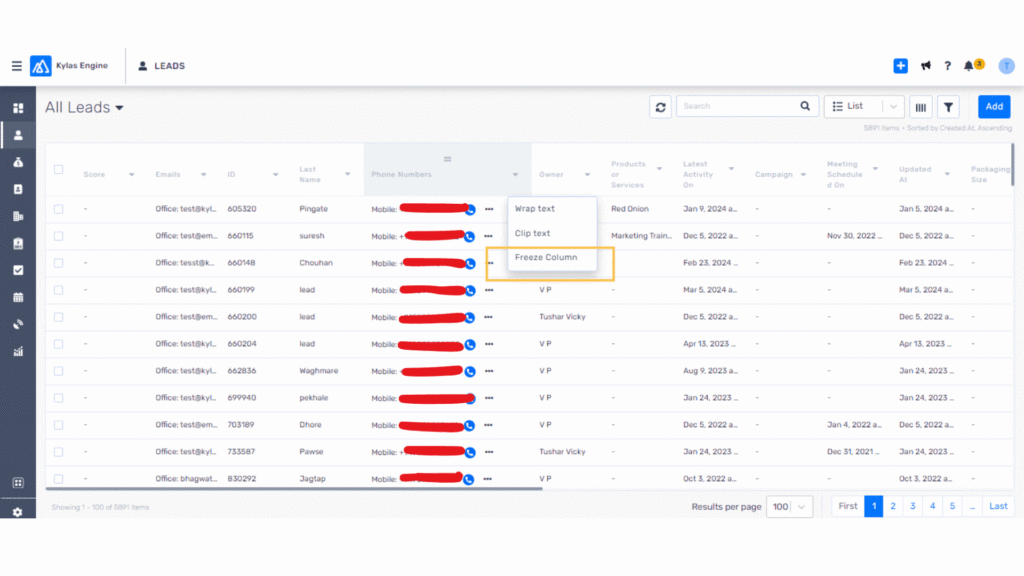Open notifications via the bell icon
Image resolution: width=1024 pixels, height=576 pixels.
point(968,65)
